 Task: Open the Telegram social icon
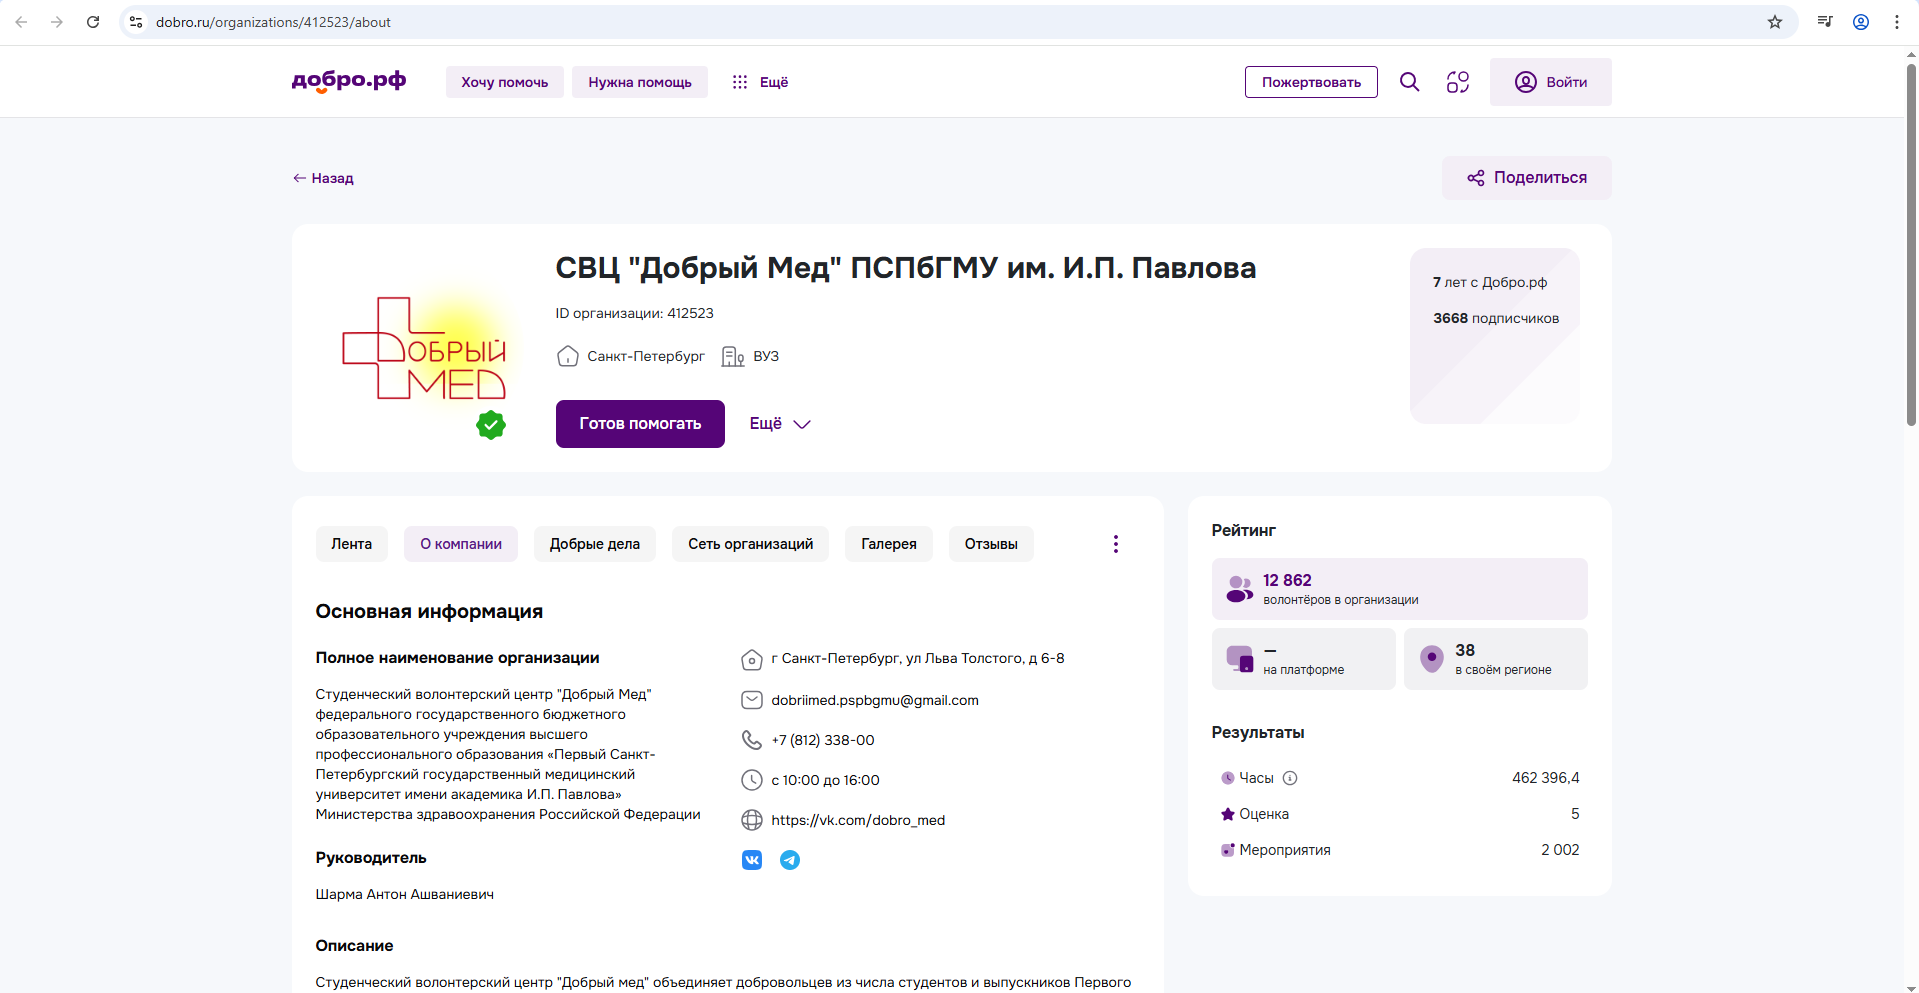(790, 860)
